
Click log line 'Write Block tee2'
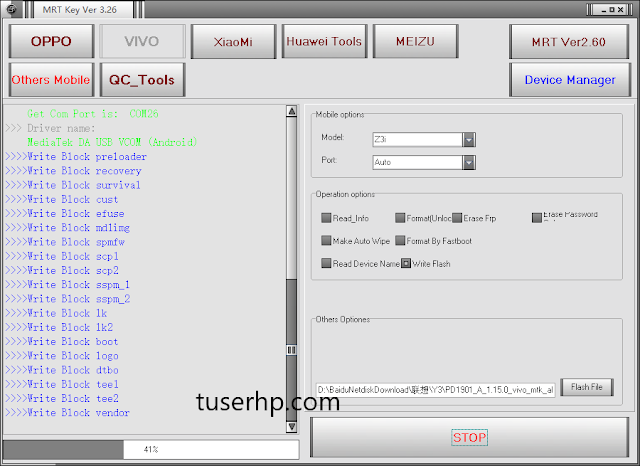click(62, 399)
